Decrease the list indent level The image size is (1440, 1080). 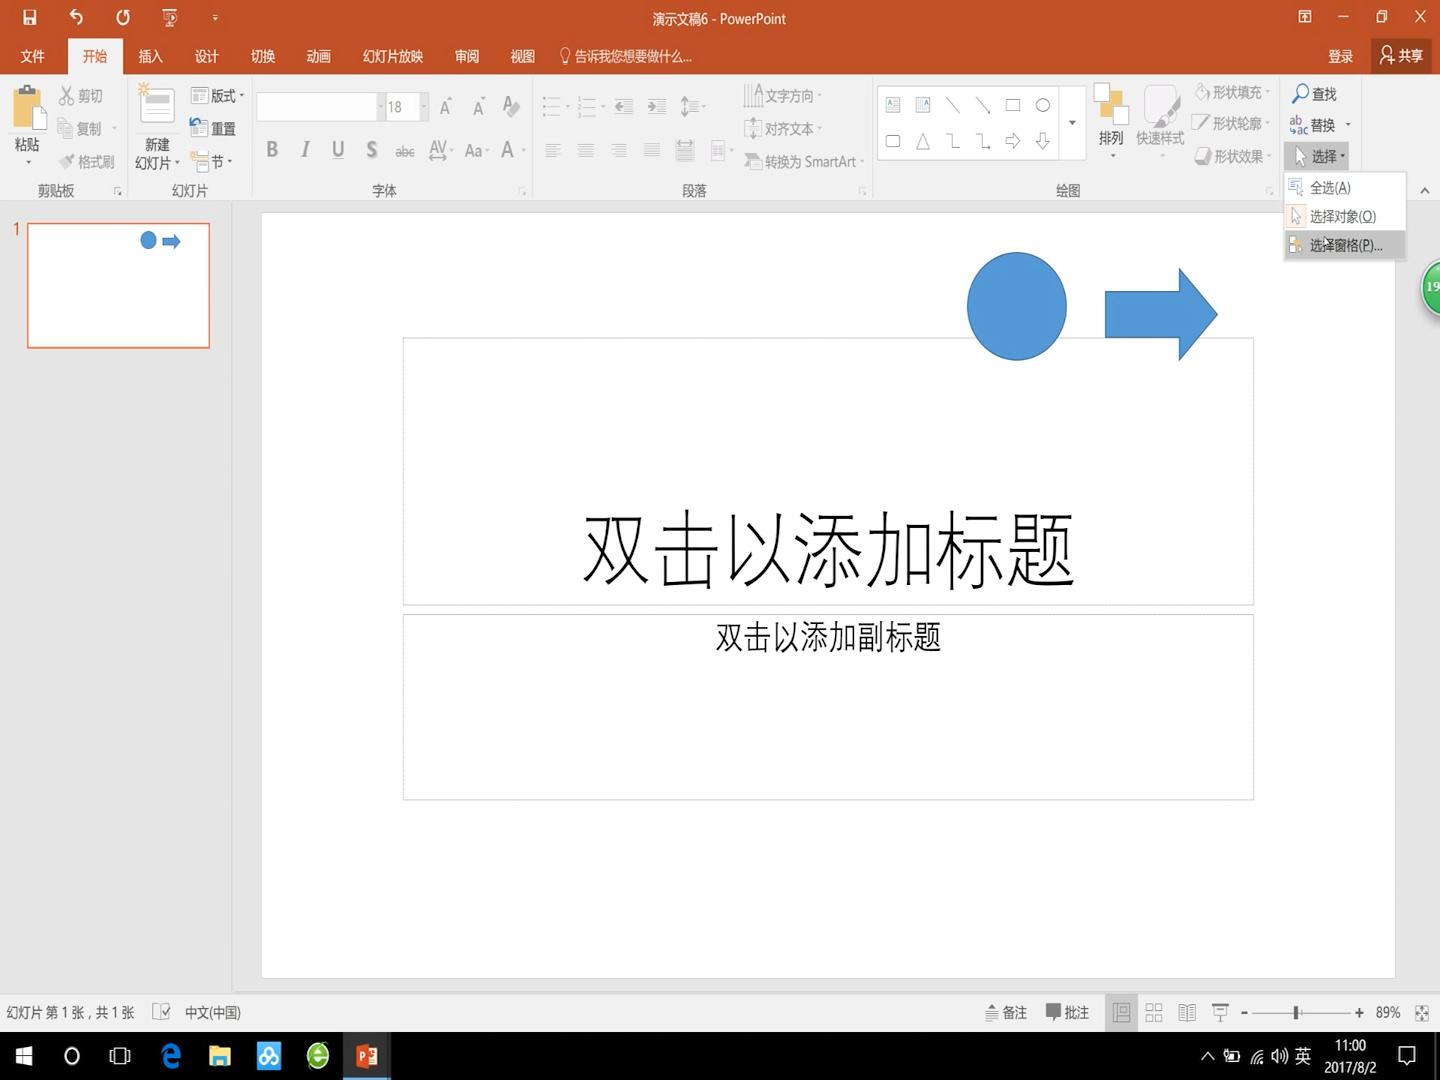(623, 106)
